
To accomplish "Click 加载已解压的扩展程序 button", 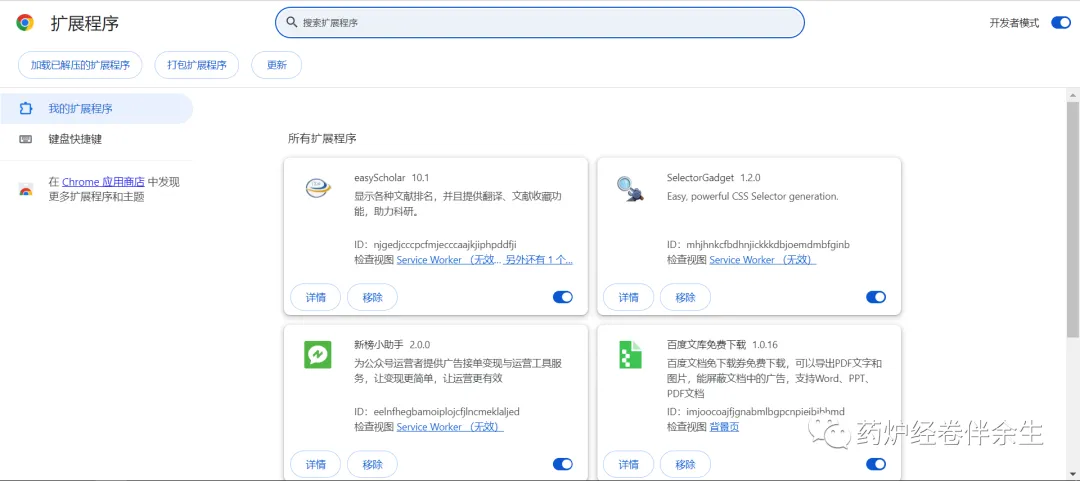I will (80, 65).
